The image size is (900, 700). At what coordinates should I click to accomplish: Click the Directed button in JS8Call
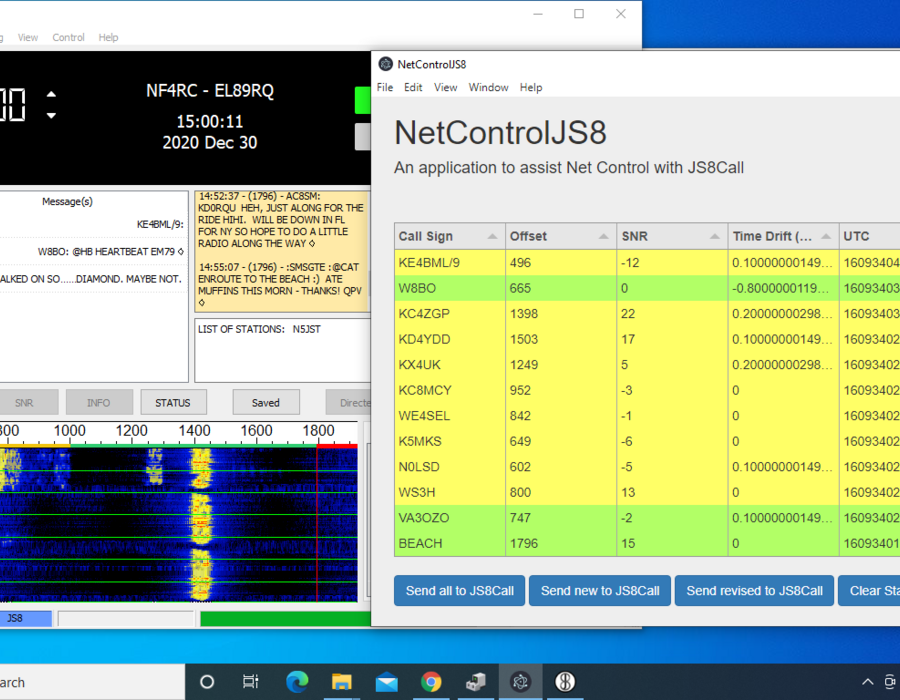(349, 402)
